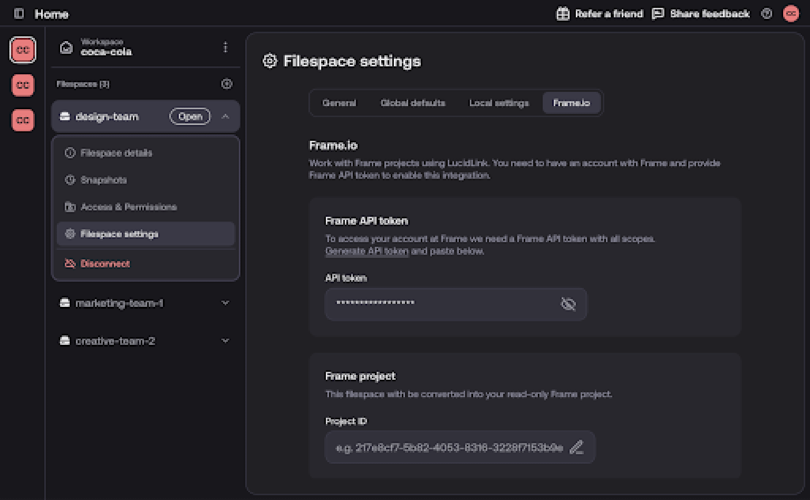Collapse the design-team filespace chevron

225,117
